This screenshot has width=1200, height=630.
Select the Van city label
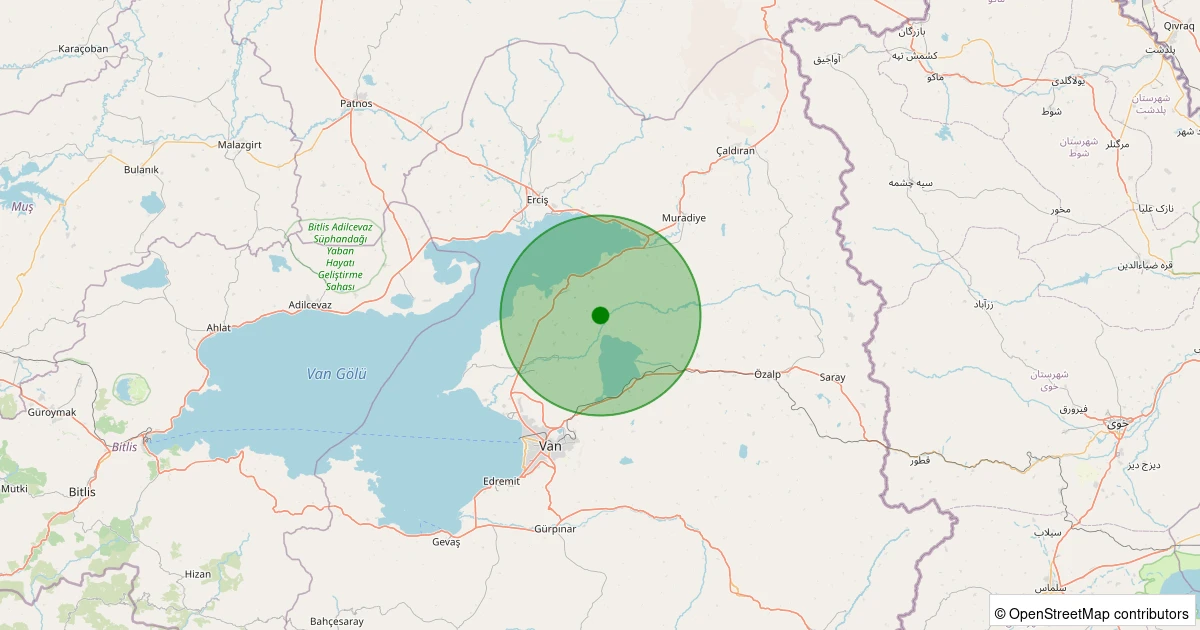point(550,446)
